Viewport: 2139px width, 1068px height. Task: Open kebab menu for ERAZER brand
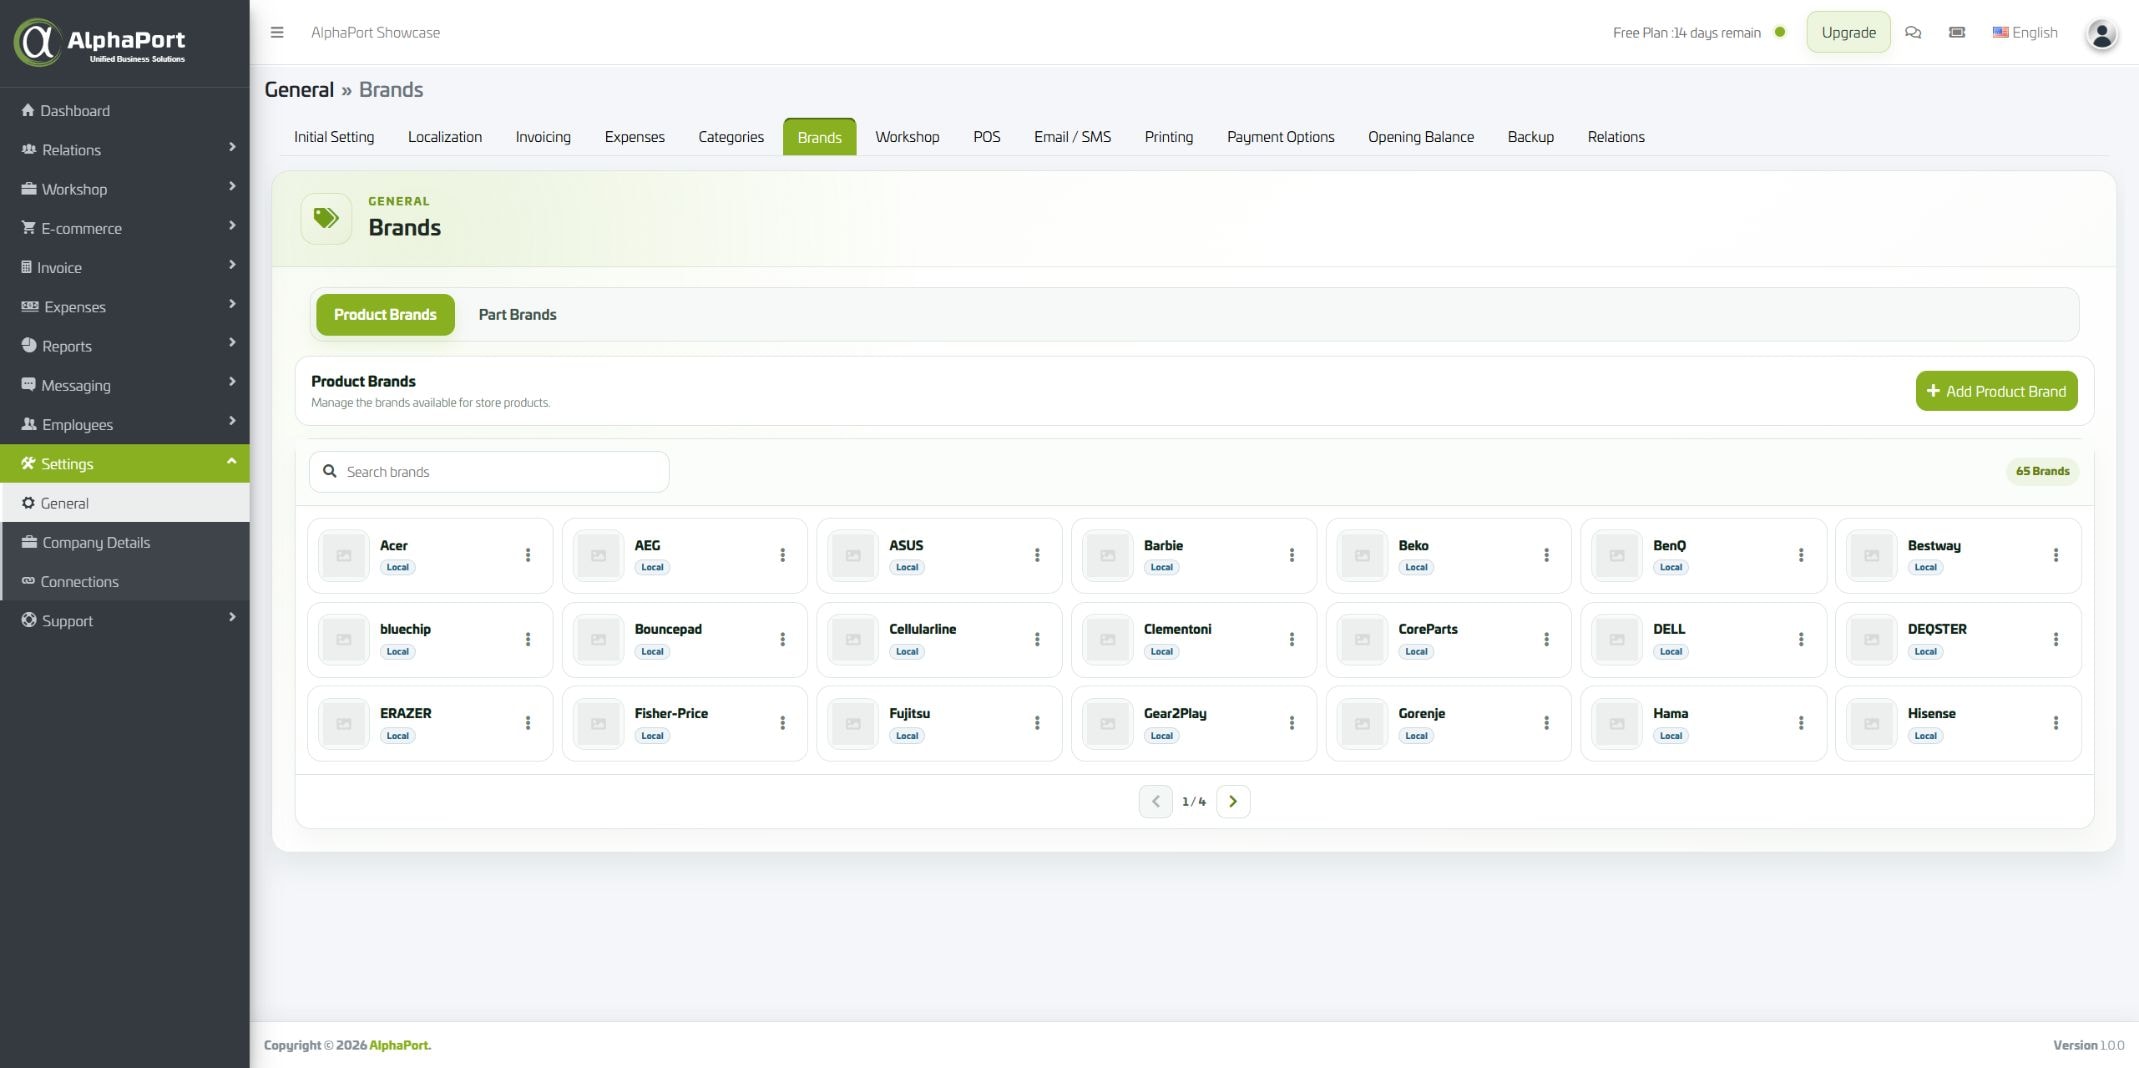[x=528, y=723]
